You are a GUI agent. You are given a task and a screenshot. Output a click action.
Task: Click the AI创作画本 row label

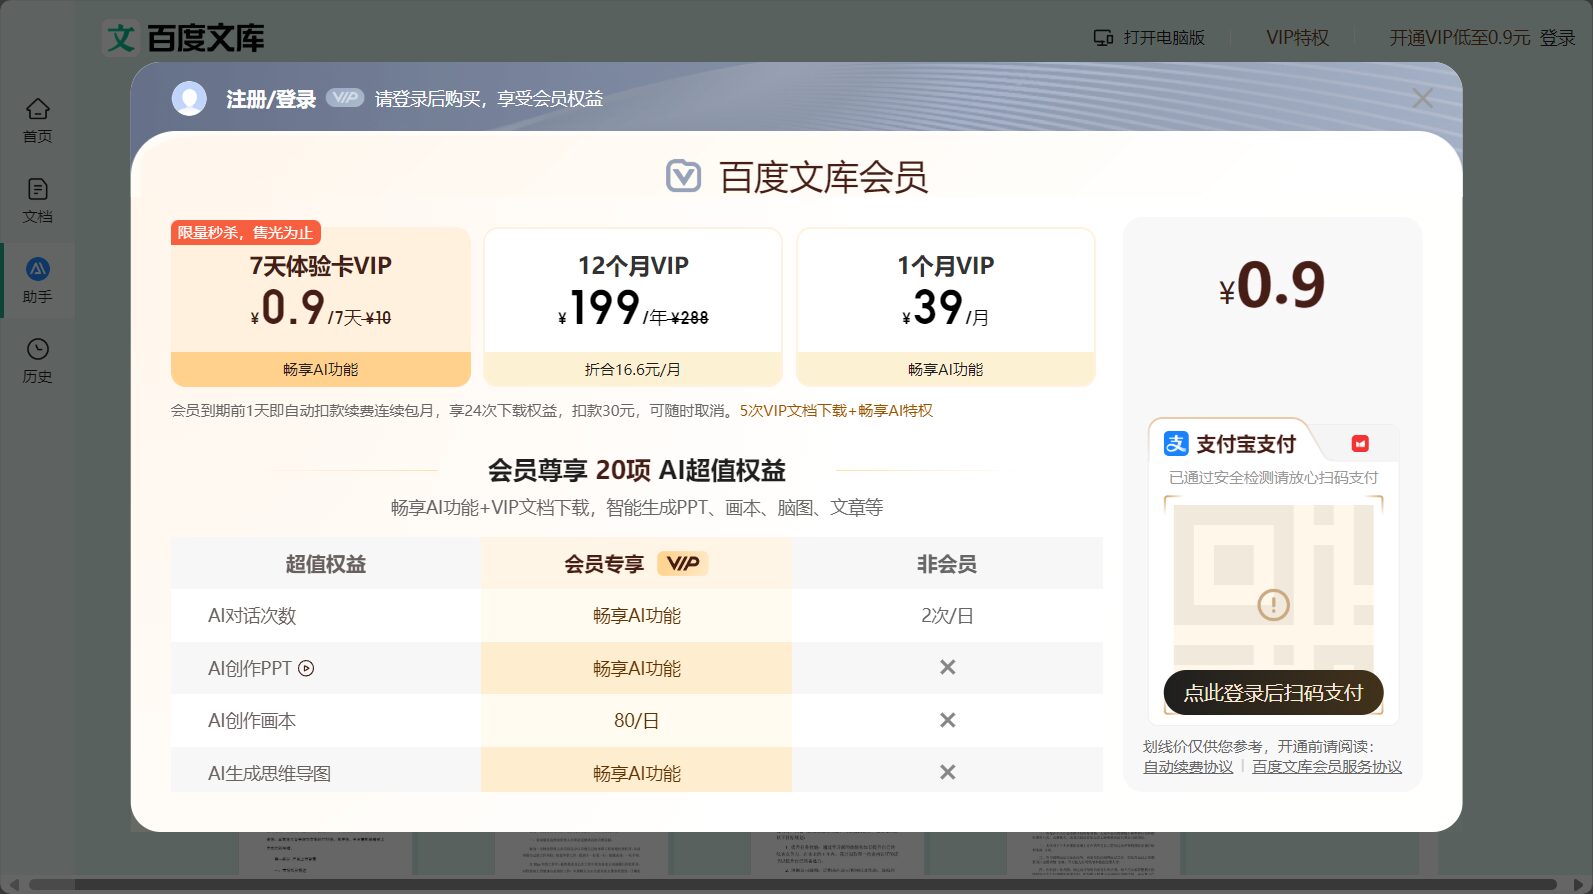coord(252,720)
